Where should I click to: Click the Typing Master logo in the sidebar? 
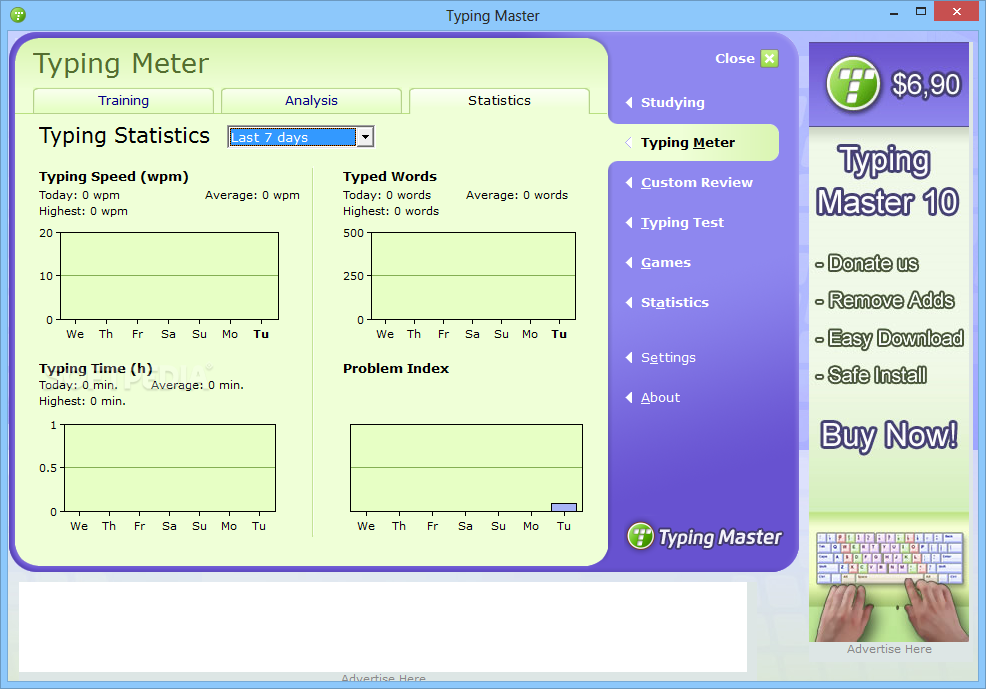point(704,536)
